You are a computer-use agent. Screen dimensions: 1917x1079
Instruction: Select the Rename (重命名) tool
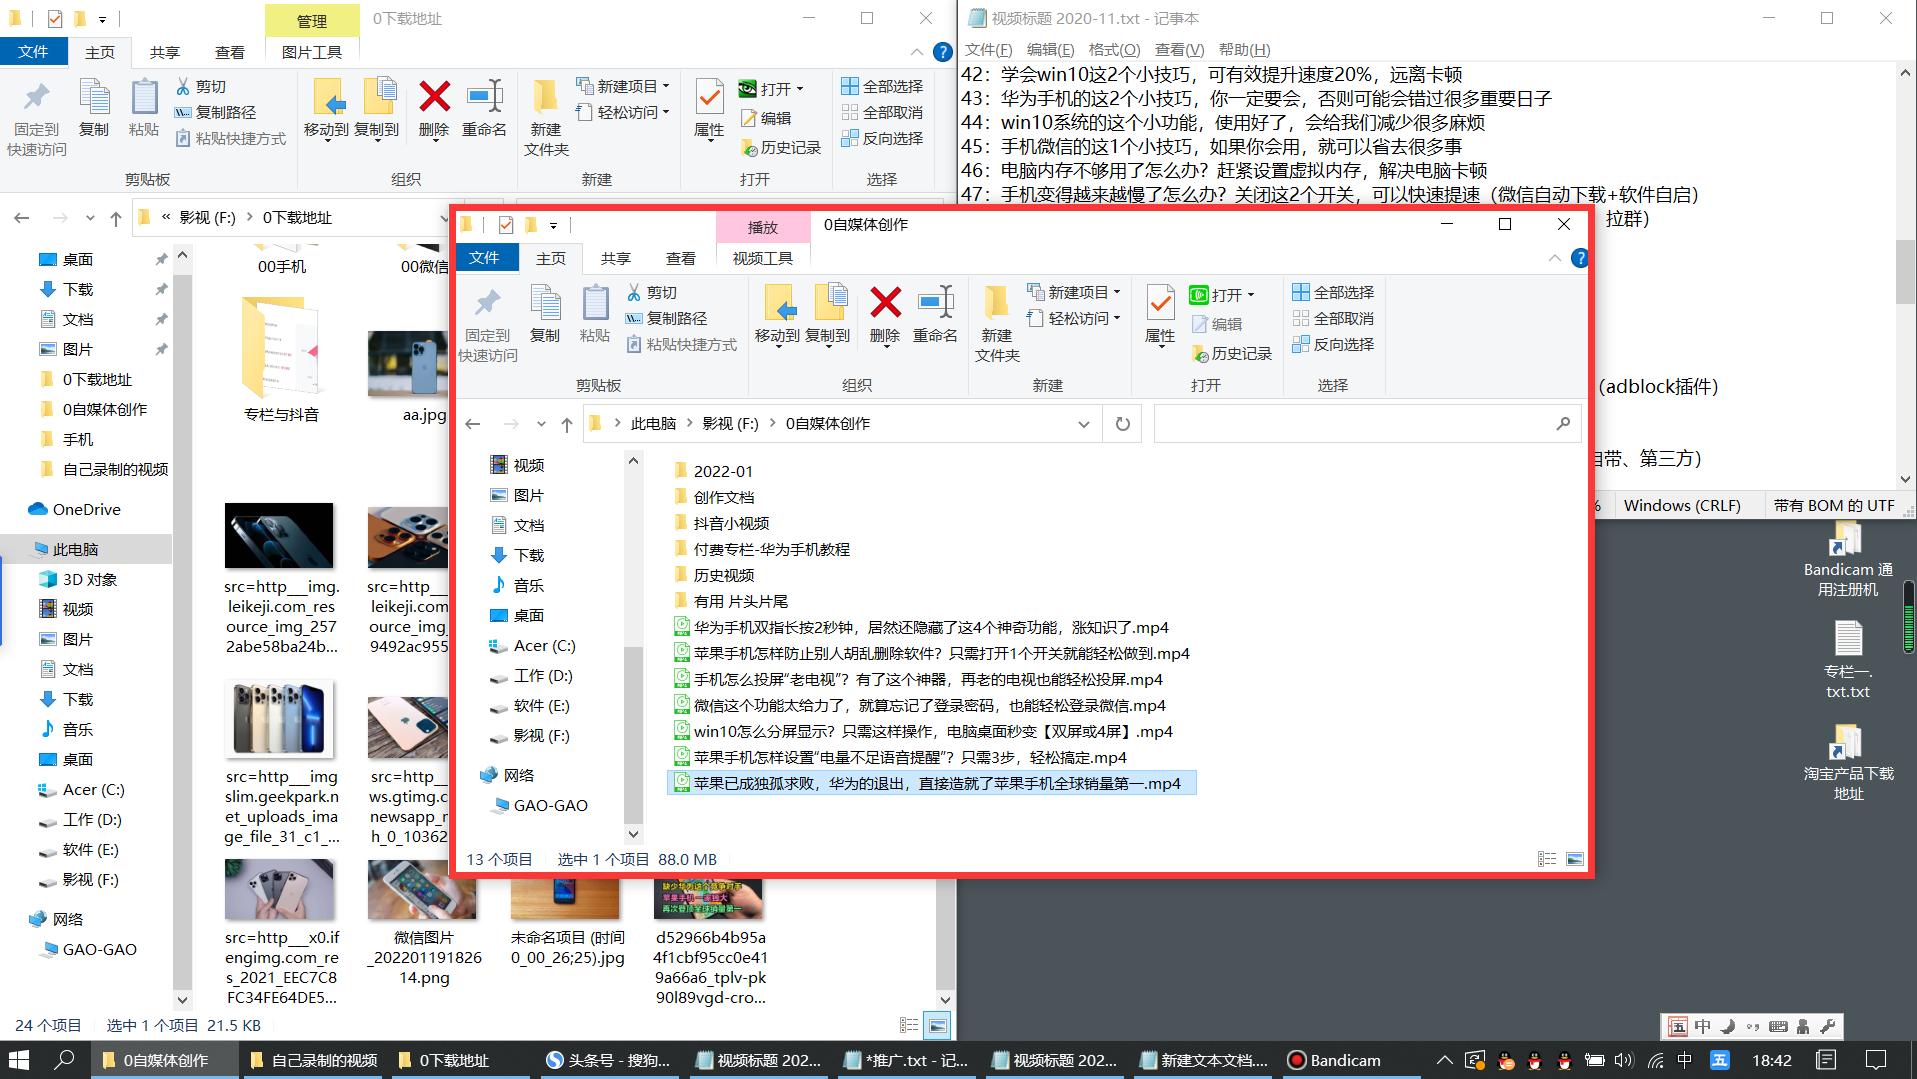[936, 315]
